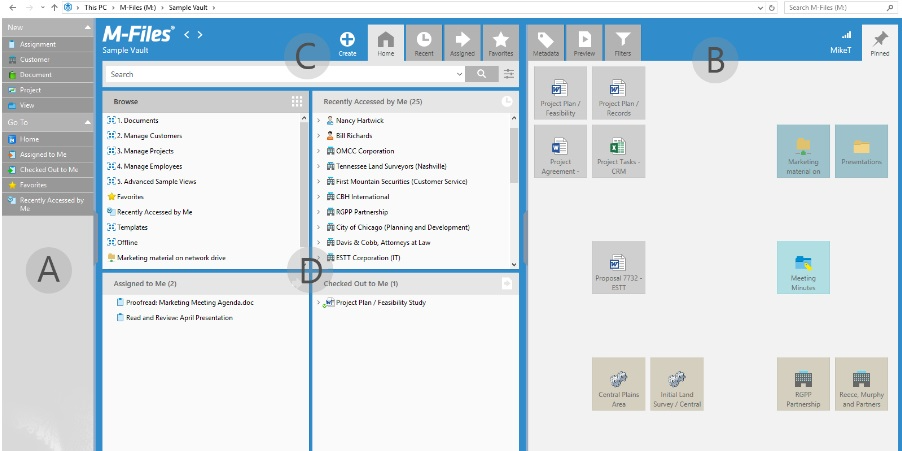
Task: Navigate forward with the M-Files right chevron
Action: pyautogui.click(x=200, y=35)
